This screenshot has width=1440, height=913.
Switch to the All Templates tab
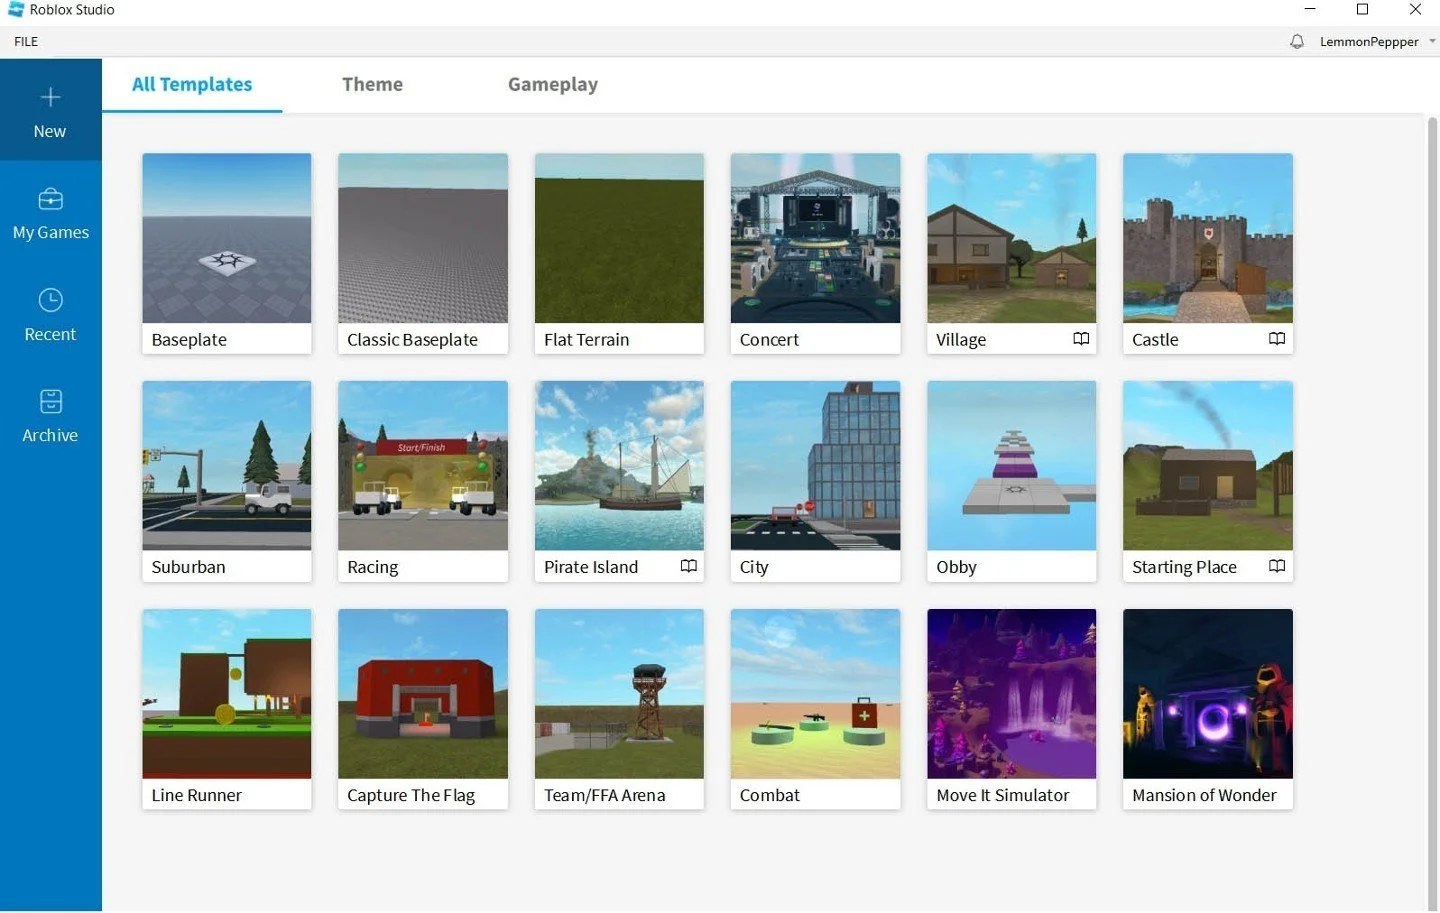pos(192,85)
